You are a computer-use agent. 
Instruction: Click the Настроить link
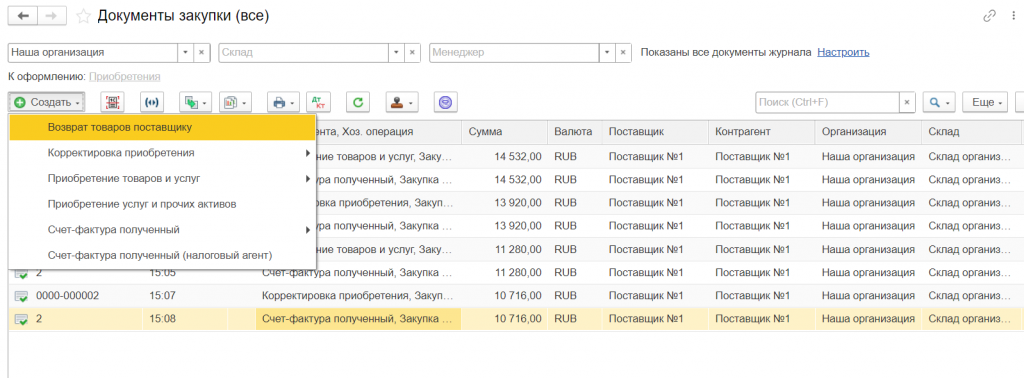[x=843, y=52]
